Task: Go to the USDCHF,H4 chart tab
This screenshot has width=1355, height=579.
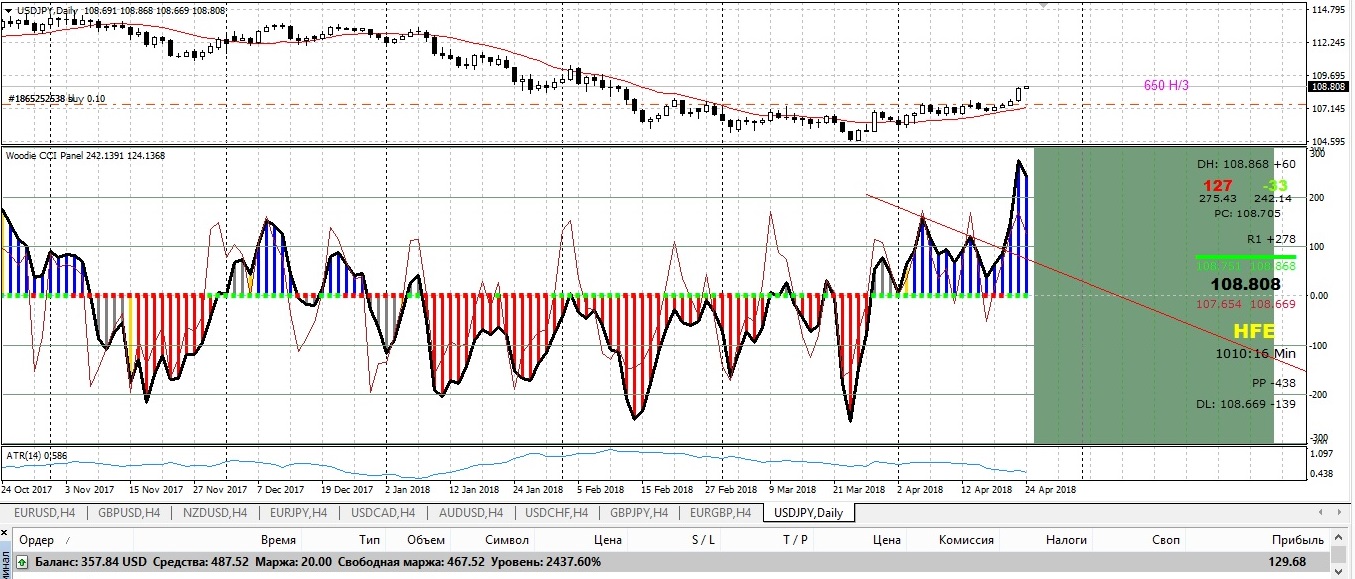Action: click(556, 513)
